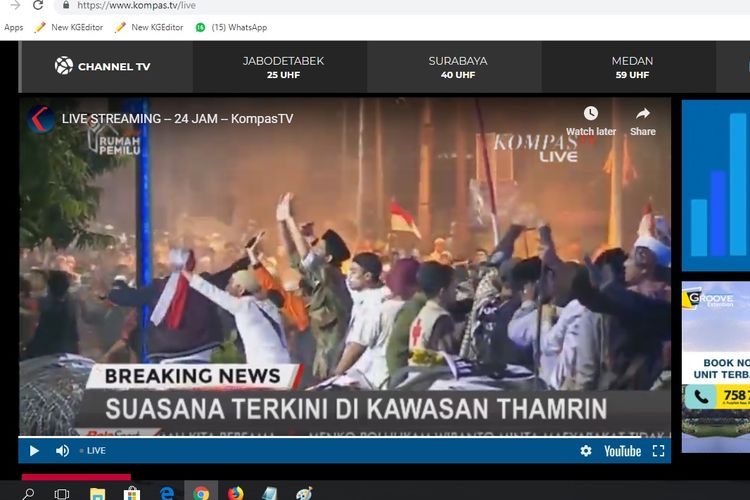Screen dimensions: 750x500
Task: Click the Watch later clock icon
Action: tap(591, 114)
